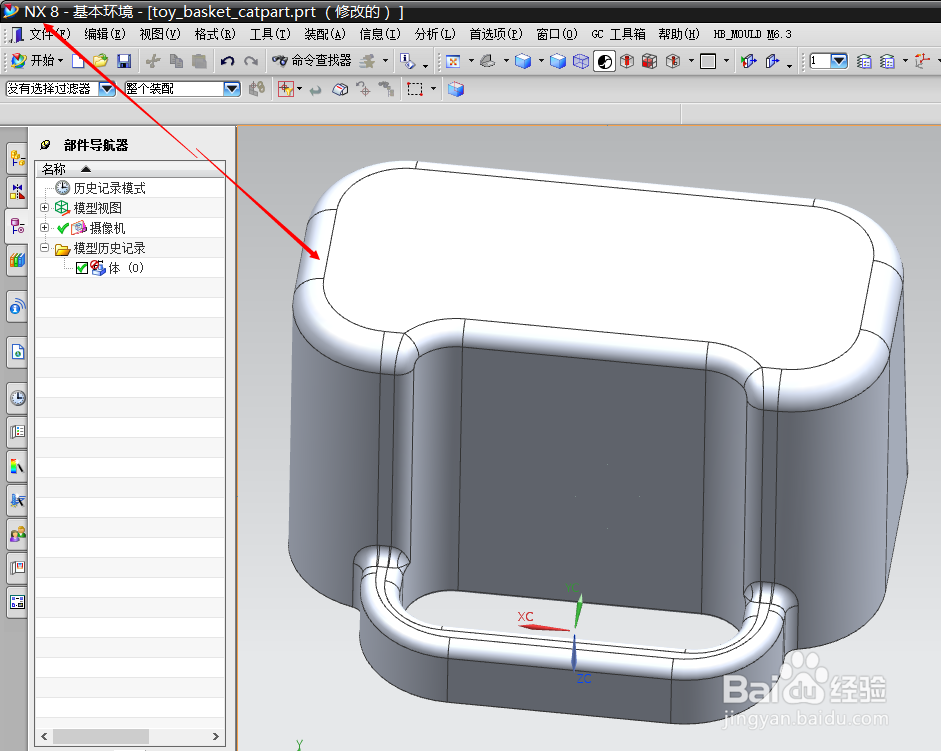This screenshot has width=941, height=751.
Task: Open the 视图(V) menu
Action: 160,34
